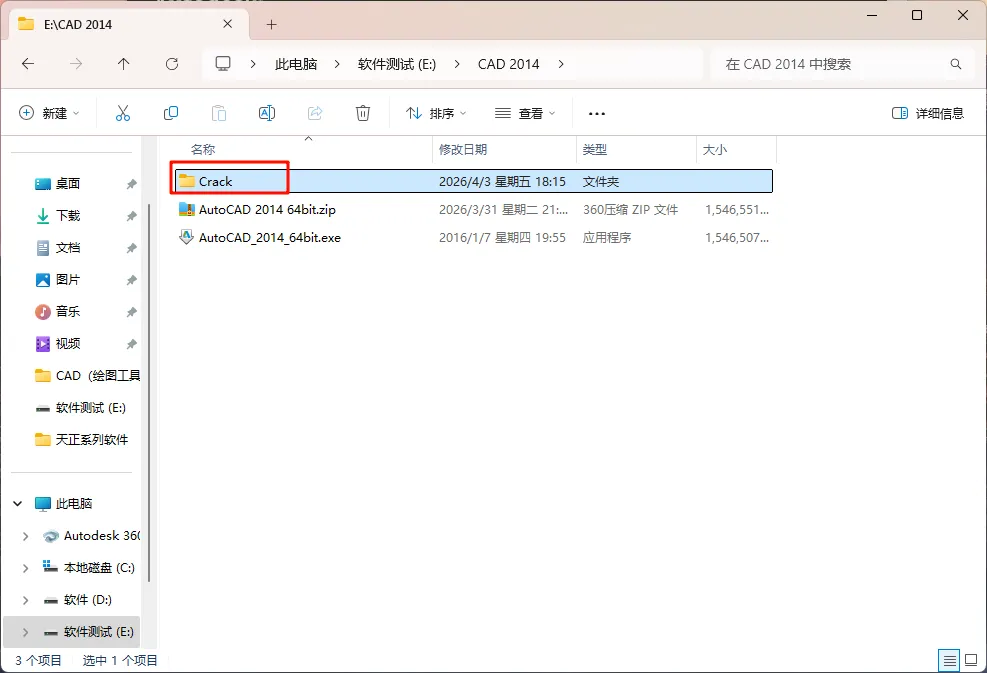Refresh the current folder view
This screenshot has width=987, height=673.
(172, 64)
